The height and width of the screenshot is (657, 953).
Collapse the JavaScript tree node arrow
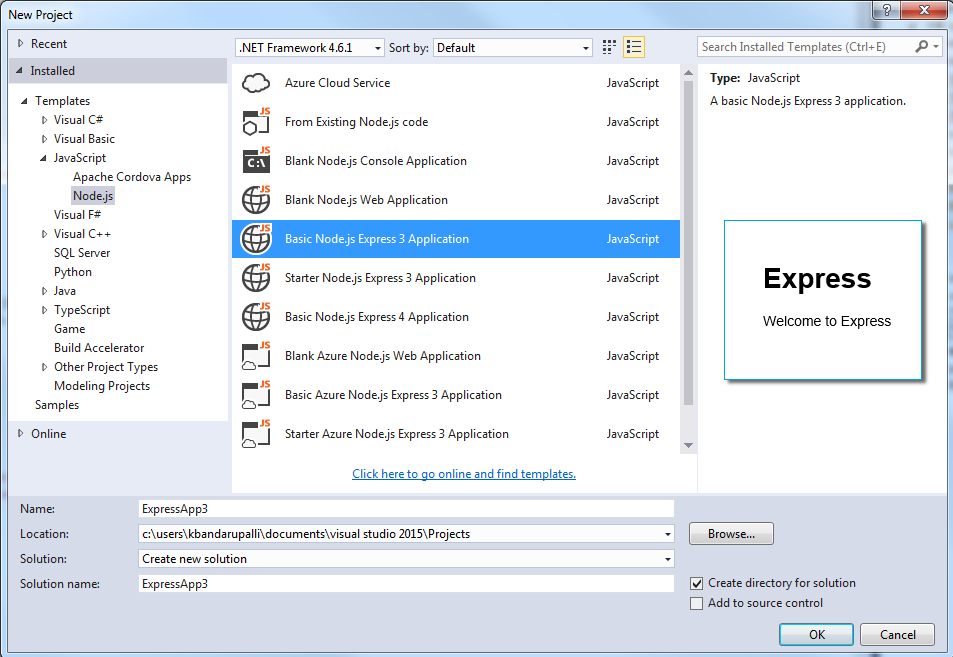coord(43,158)
